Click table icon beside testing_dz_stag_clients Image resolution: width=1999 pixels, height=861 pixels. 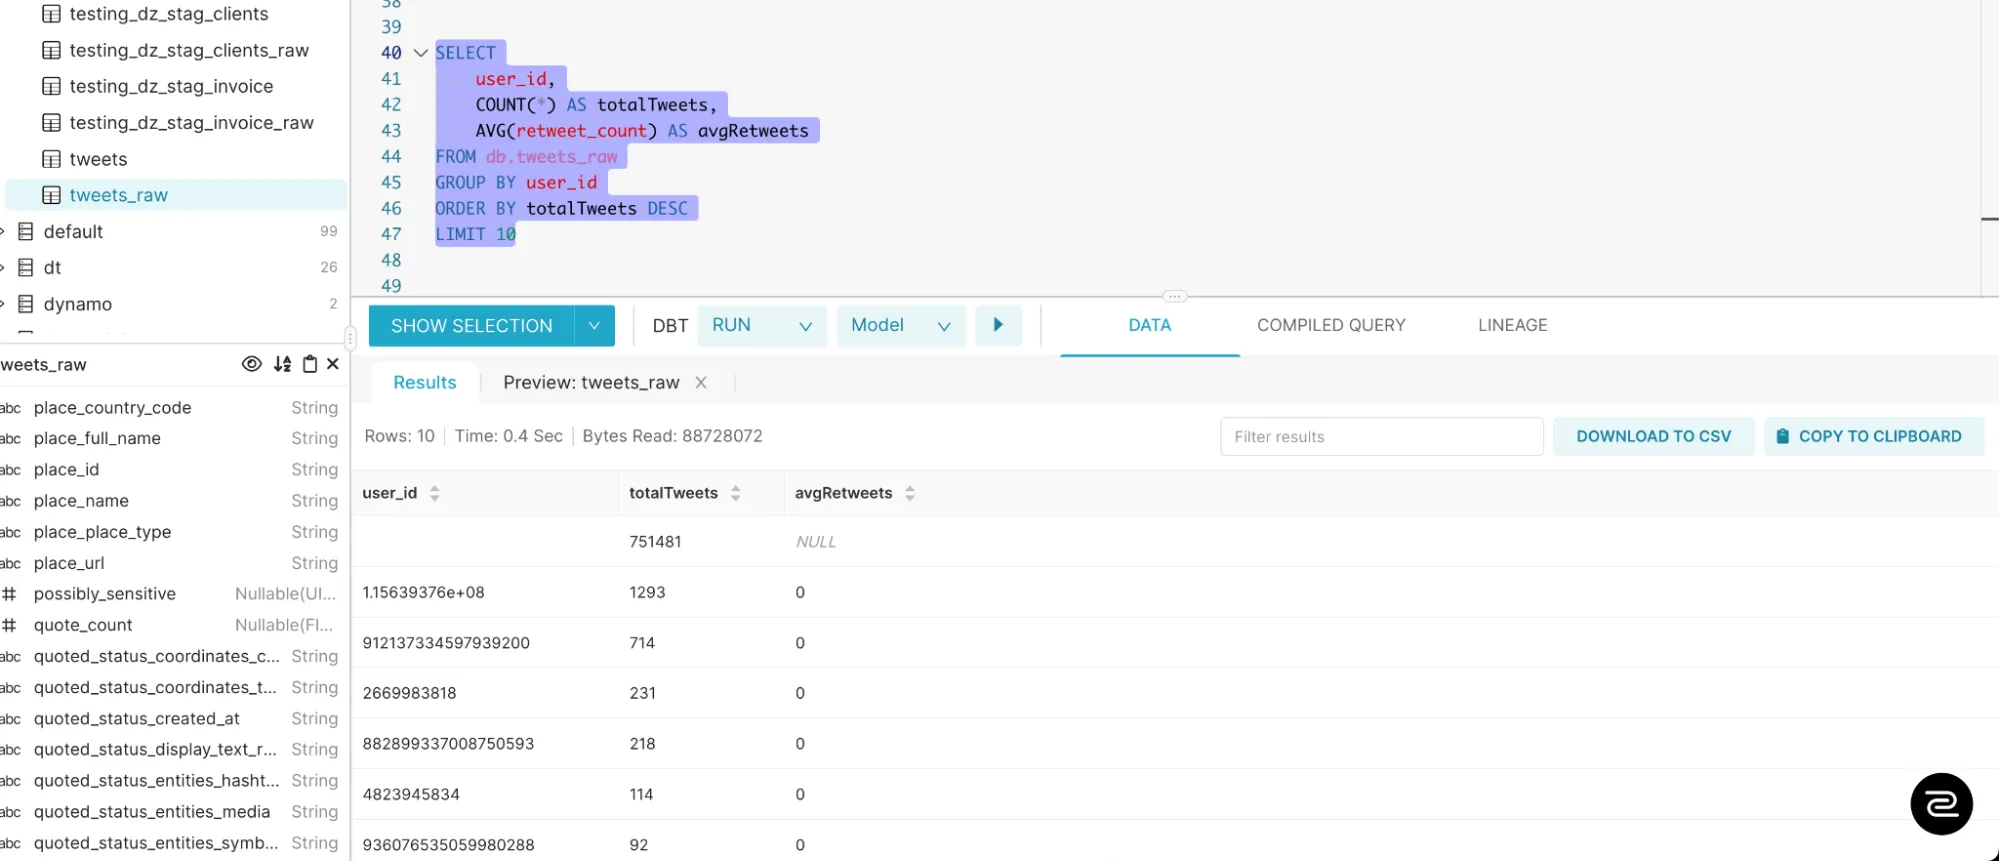(51, 14)
